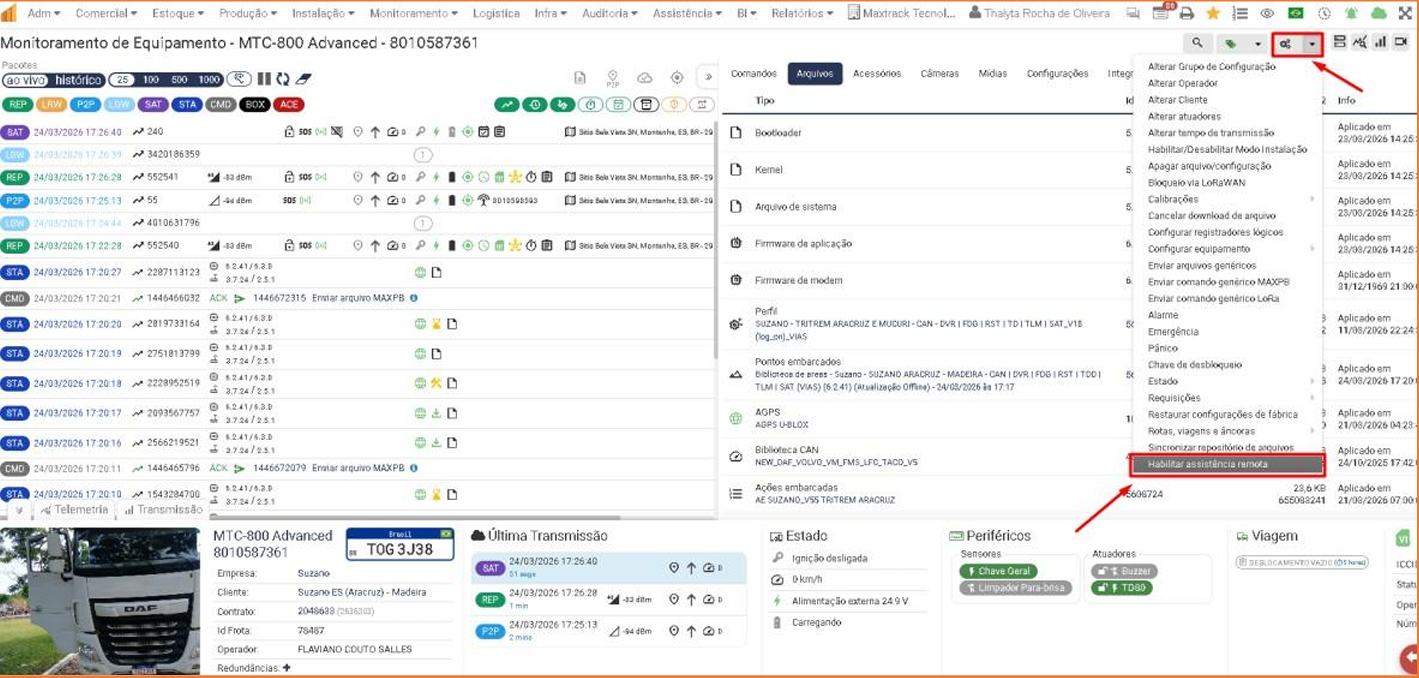Open dropdown arrow beside the gears button
The width and height of the screenshot is (1419, 678).
(x=1311, y=44)
